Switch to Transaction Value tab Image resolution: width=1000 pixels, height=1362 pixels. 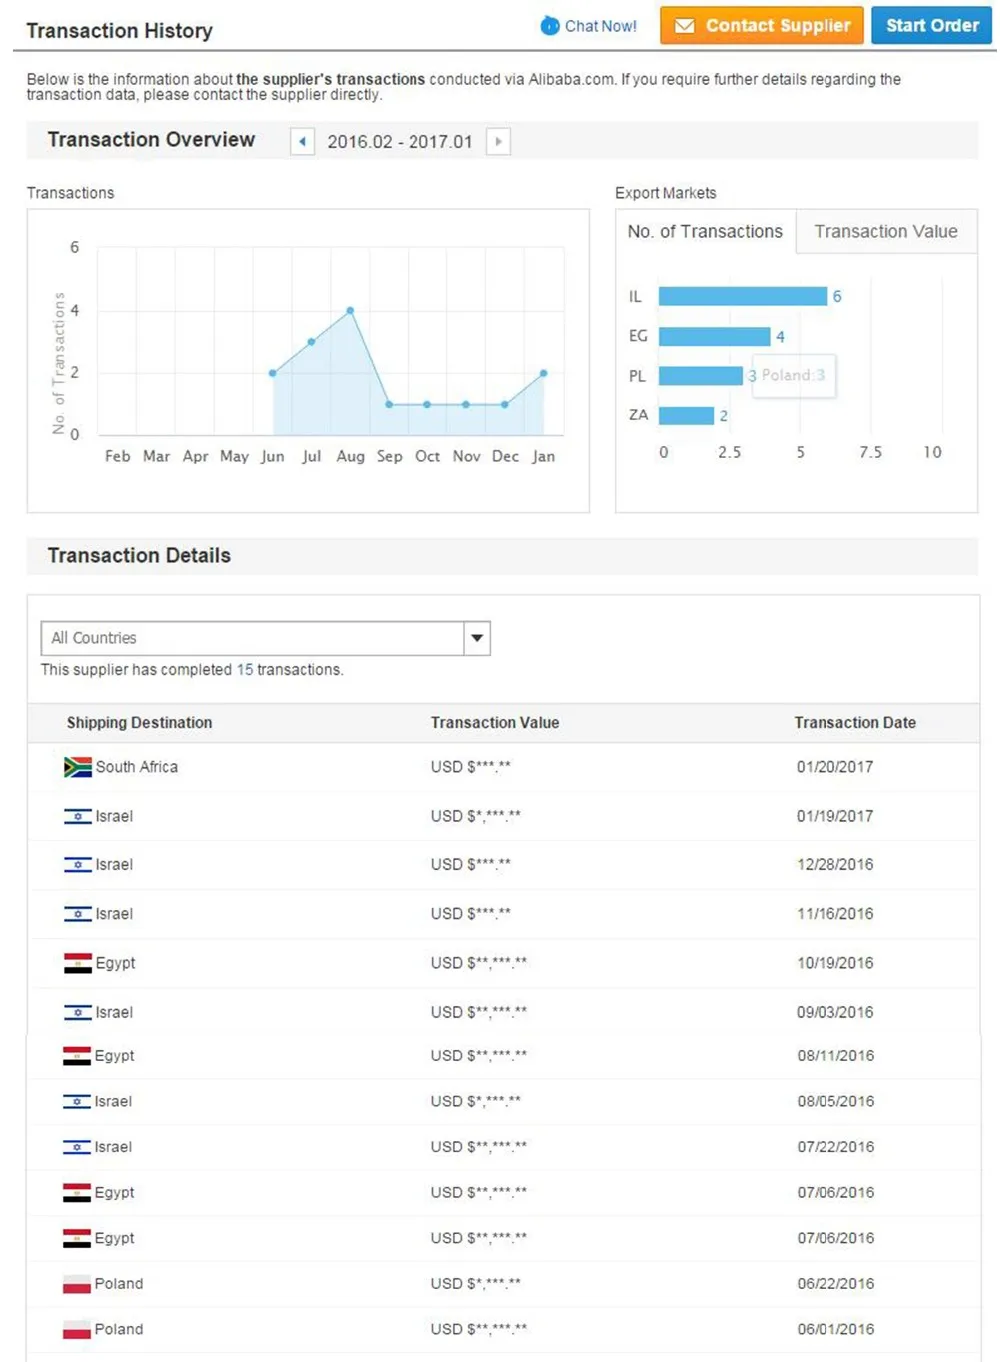pos(885,232)
